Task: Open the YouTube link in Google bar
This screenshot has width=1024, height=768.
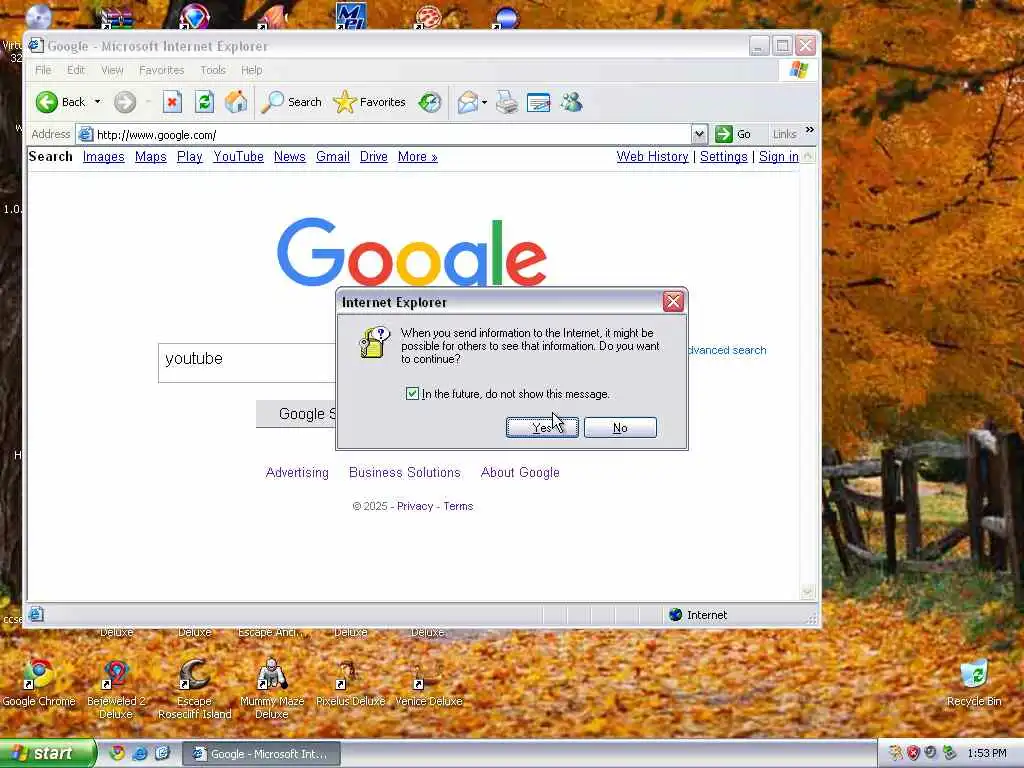Action: (x=238, y=157)
